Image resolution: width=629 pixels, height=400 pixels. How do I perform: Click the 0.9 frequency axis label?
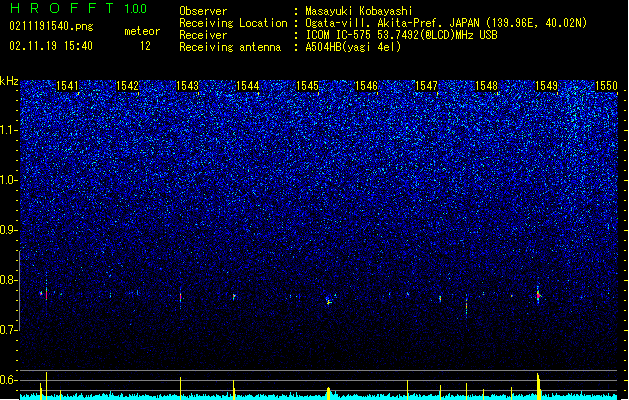[x=9, y=230]
